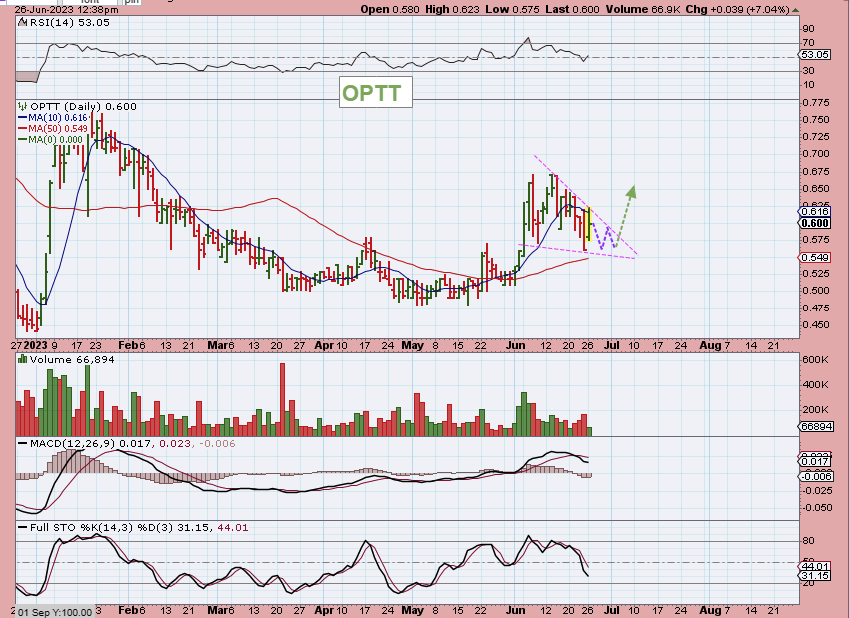Click the 53.05 RSI value tag on right axis
The image size is (849, 618).
coord(815,55)
